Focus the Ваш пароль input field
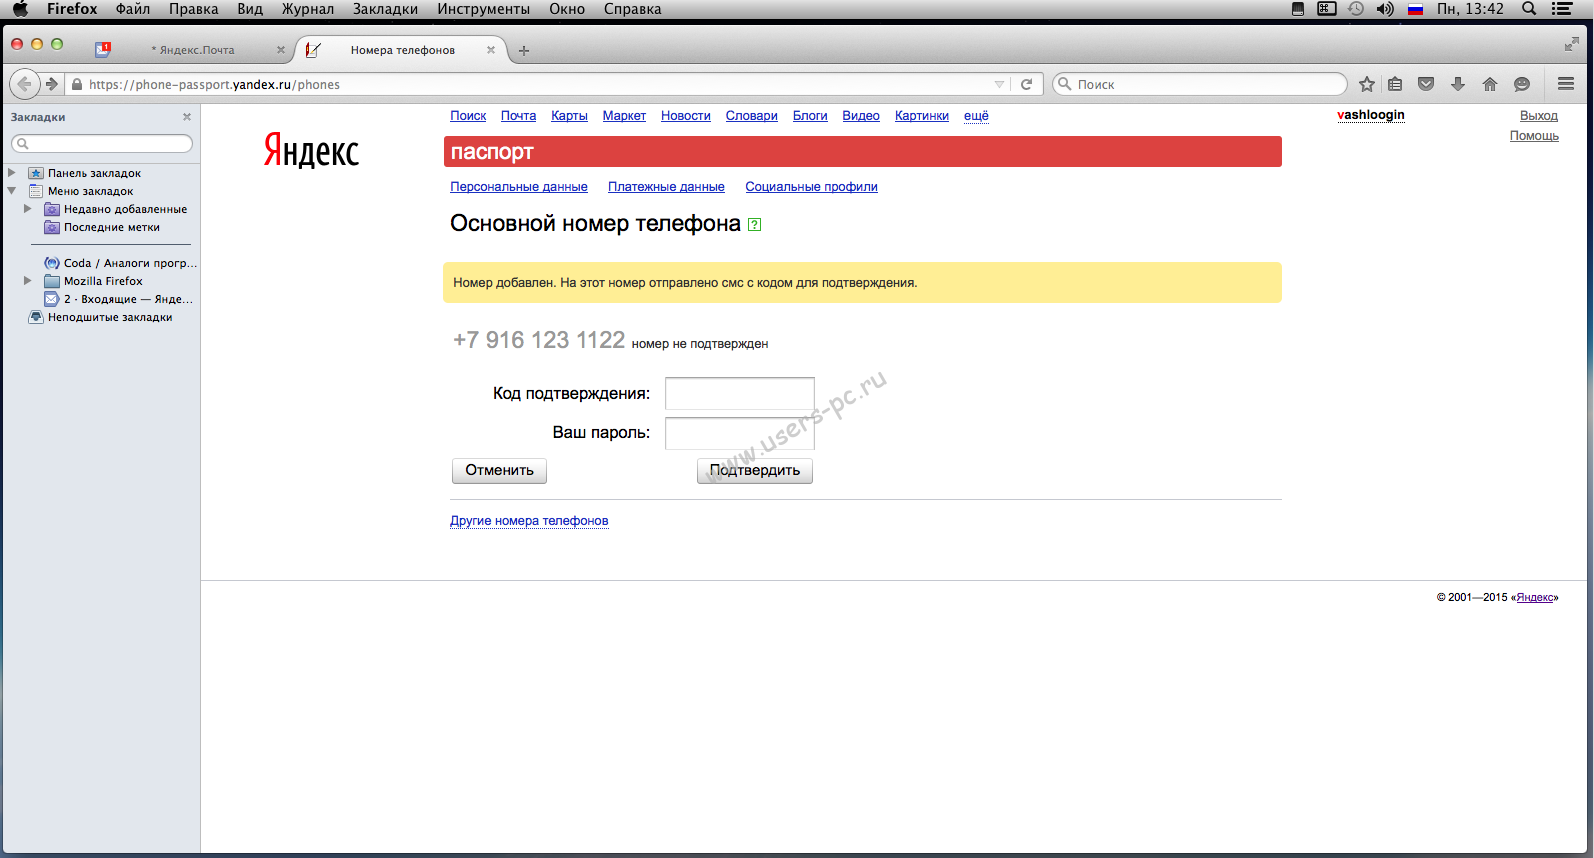Screen dimensions: 1594x858 click(740, 433)
